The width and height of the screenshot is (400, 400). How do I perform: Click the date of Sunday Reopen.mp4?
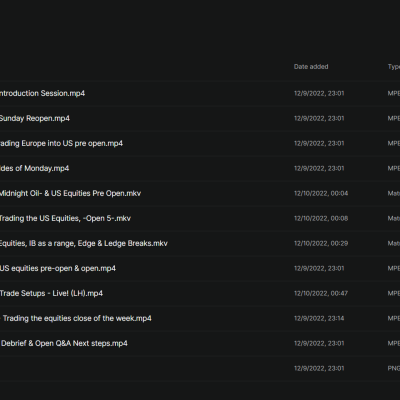319,118
